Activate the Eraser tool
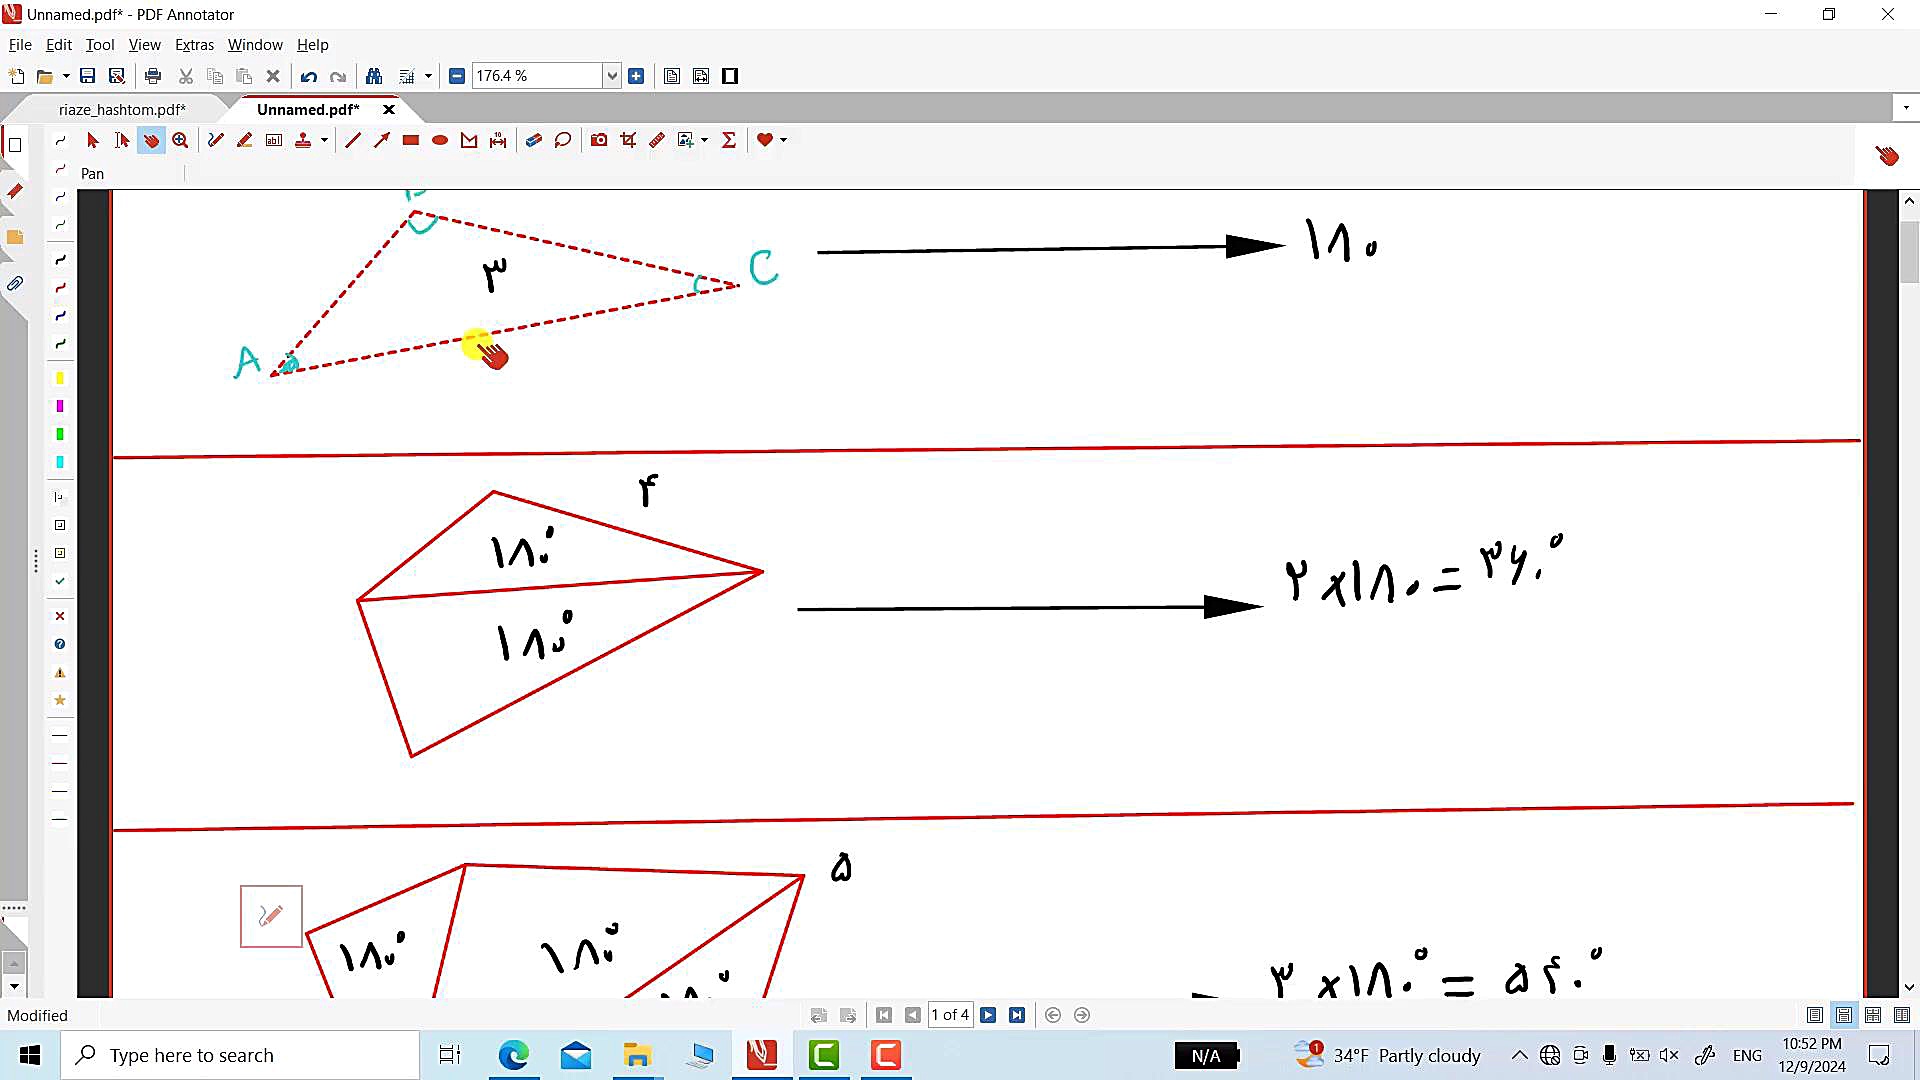 click(533, 140)
